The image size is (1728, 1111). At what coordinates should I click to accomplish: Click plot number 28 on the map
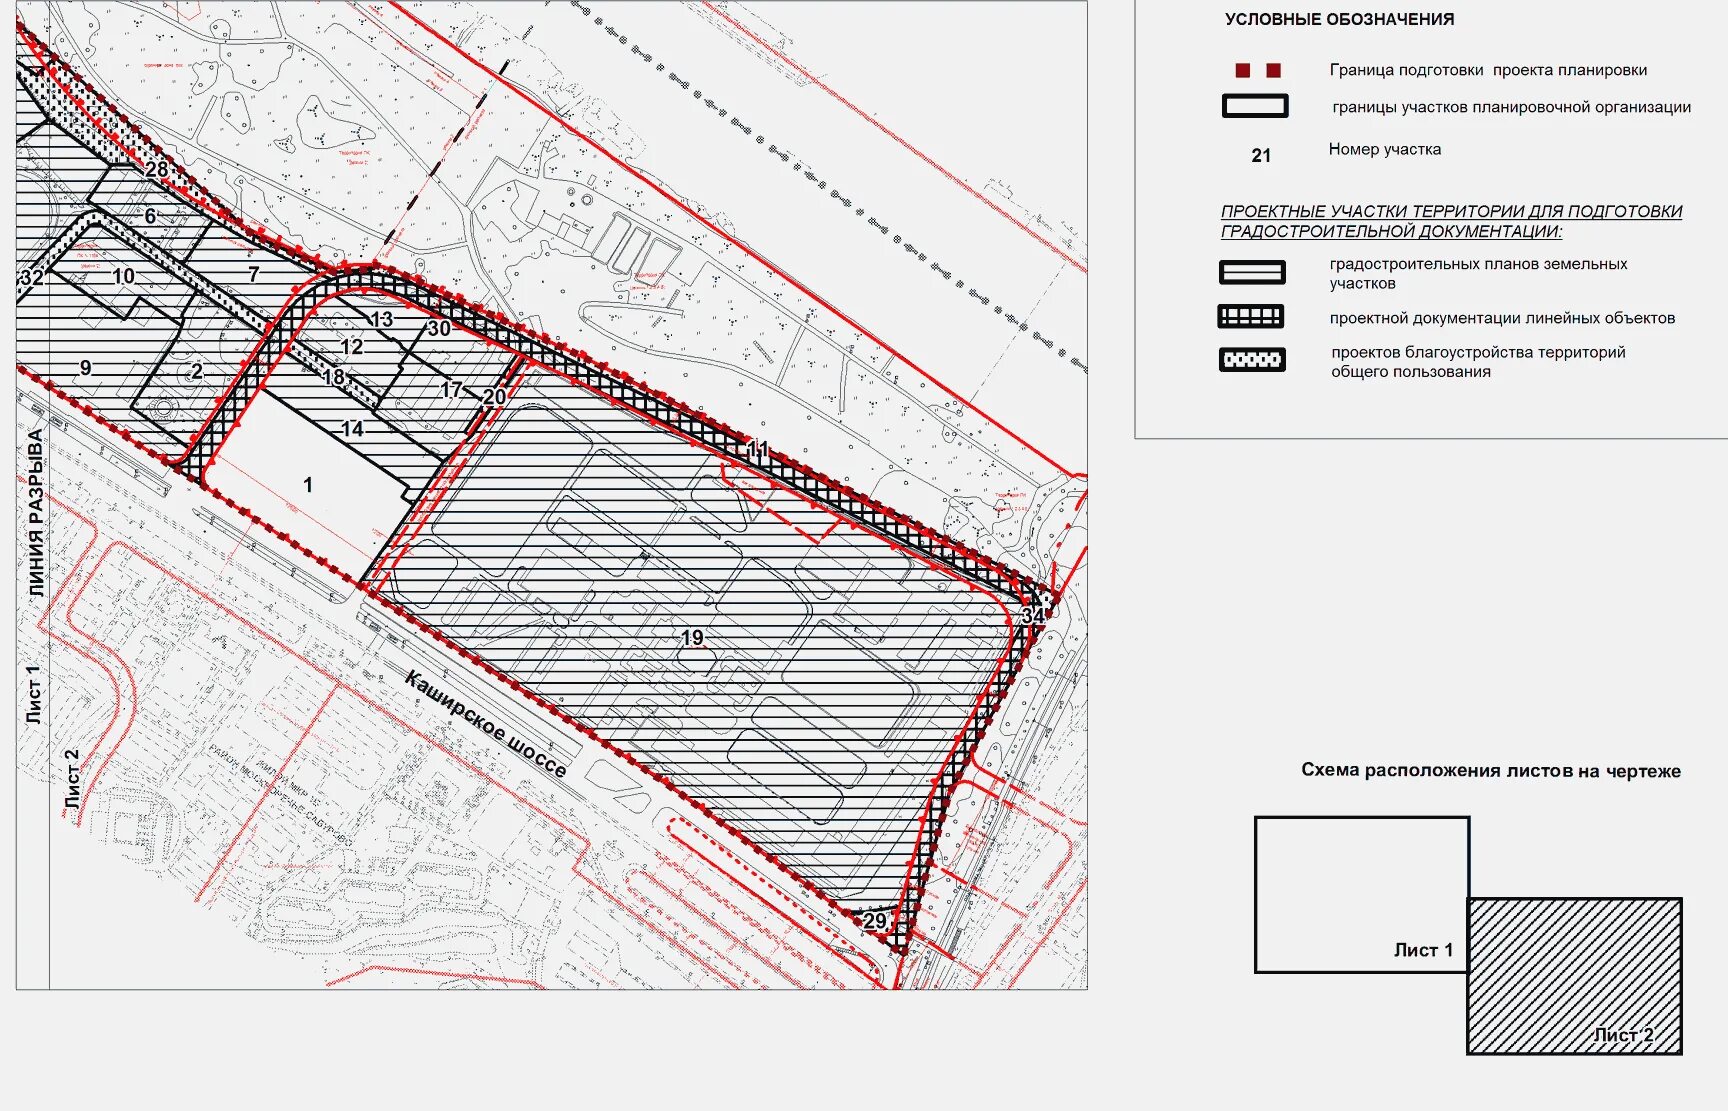coord(157,169)
